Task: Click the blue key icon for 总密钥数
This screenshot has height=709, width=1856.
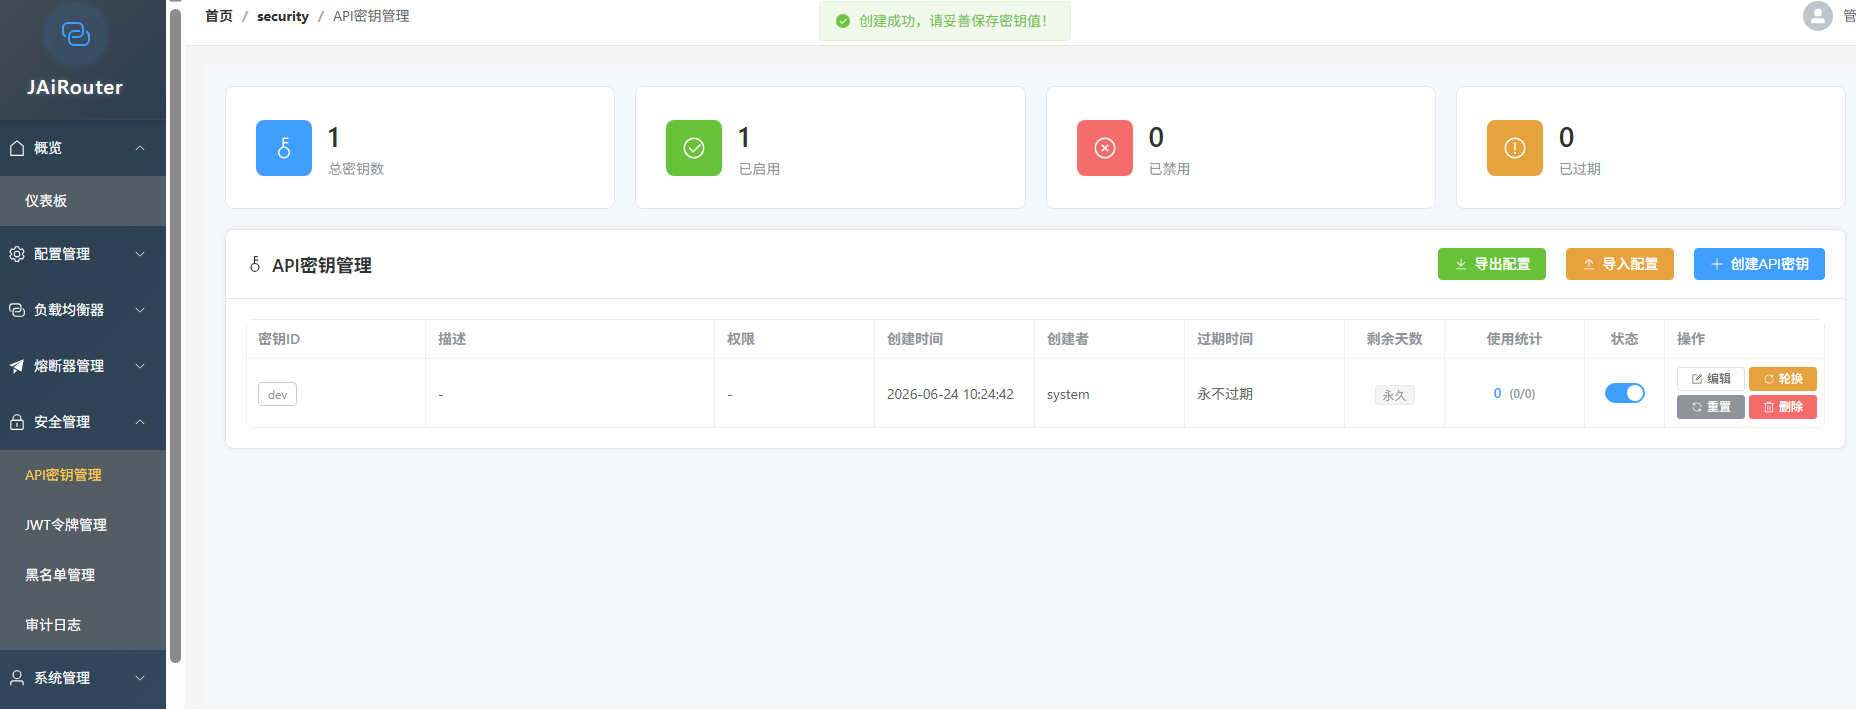Action: coord(284,148)
